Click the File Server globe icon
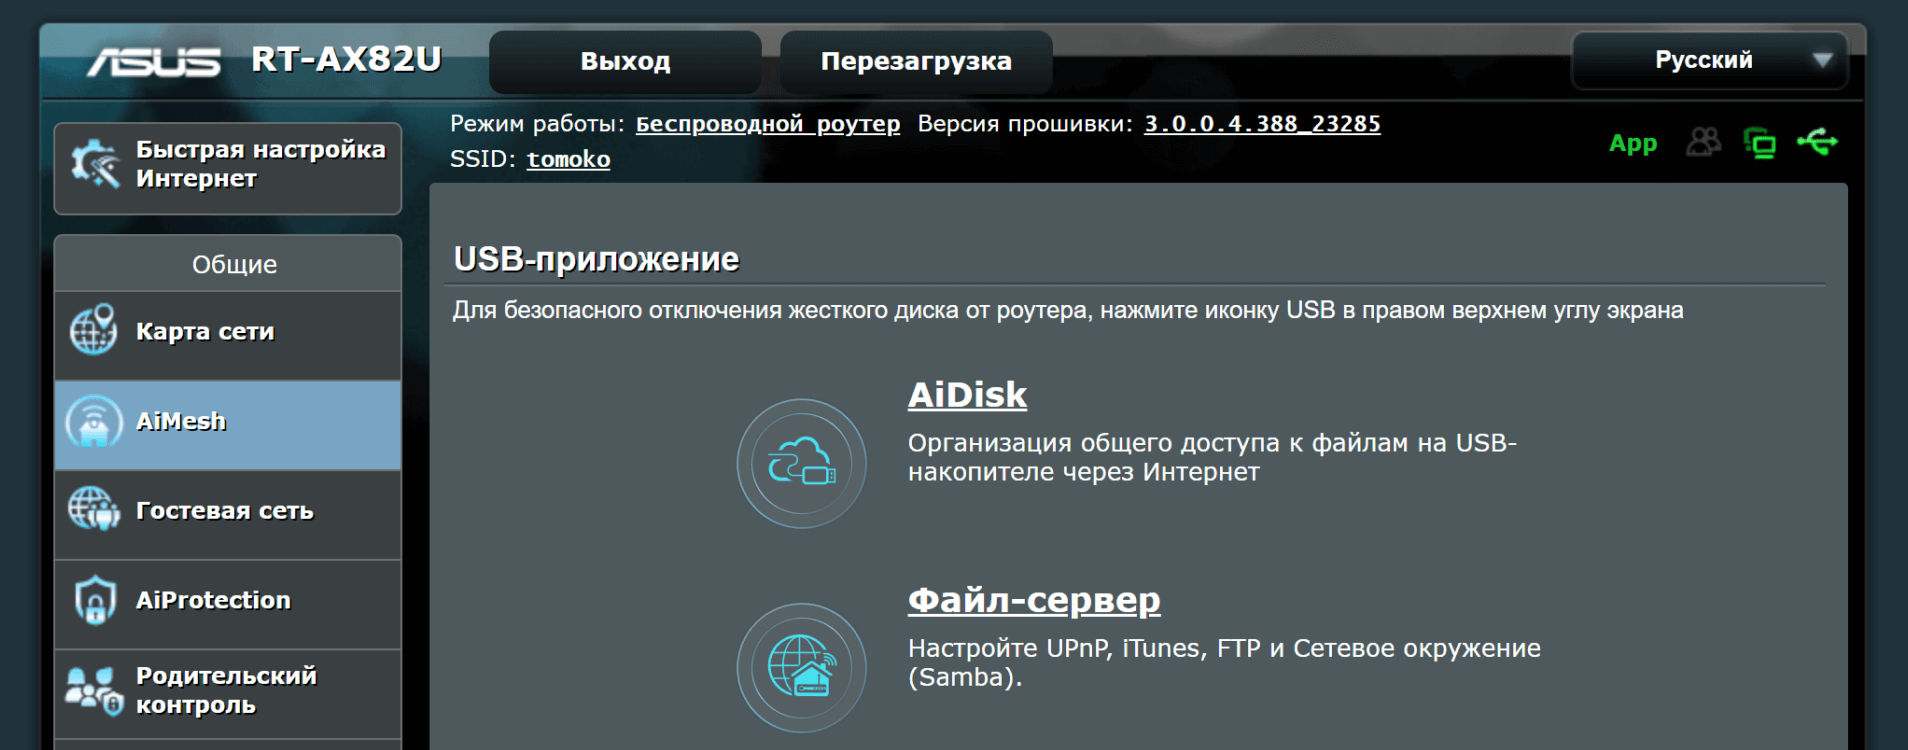Screen dimensions: 1908x750 point(801,667)
